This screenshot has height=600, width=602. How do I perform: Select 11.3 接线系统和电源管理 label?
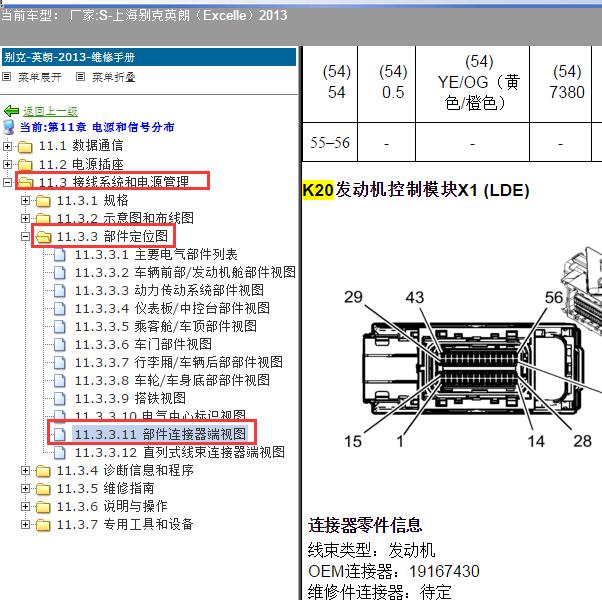[114, 182]
